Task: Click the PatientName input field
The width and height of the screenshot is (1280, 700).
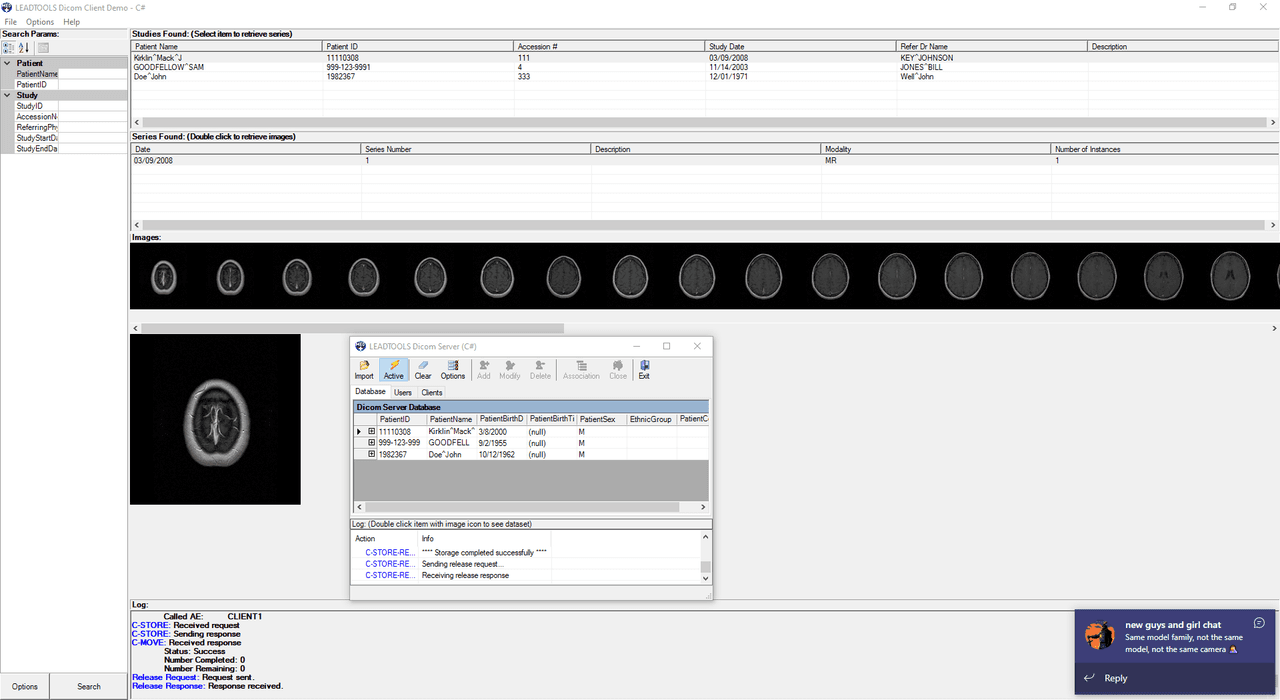Action: (x=93, y=74)
